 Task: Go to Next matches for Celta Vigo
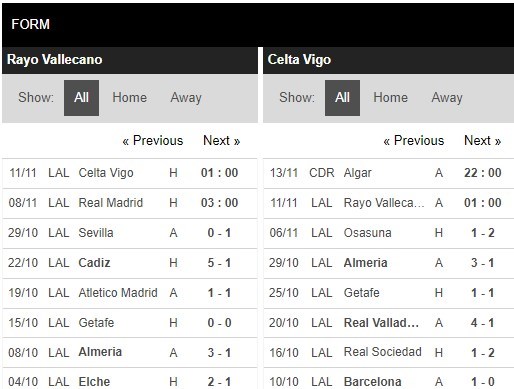[x=483, y=141]
